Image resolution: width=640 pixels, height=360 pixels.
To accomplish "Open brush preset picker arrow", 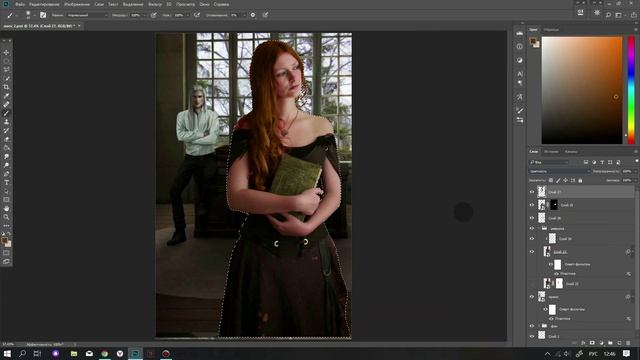I will [34, 15].
